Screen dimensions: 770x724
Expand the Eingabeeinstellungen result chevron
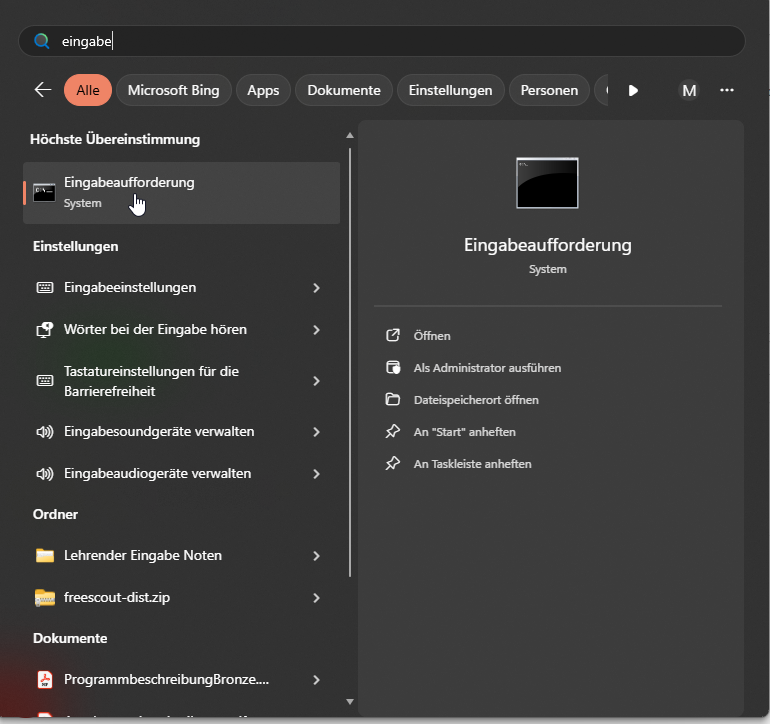pos(316,288)
